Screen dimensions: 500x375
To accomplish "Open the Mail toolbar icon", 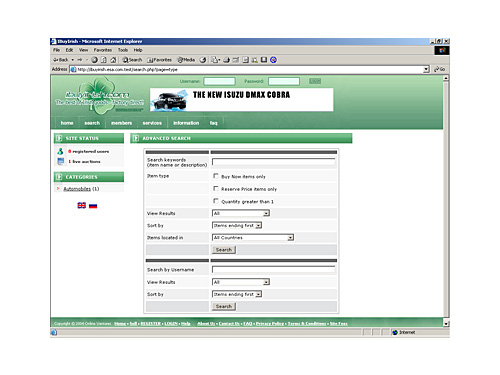I will pyautogui.click(x=215, y=60).
